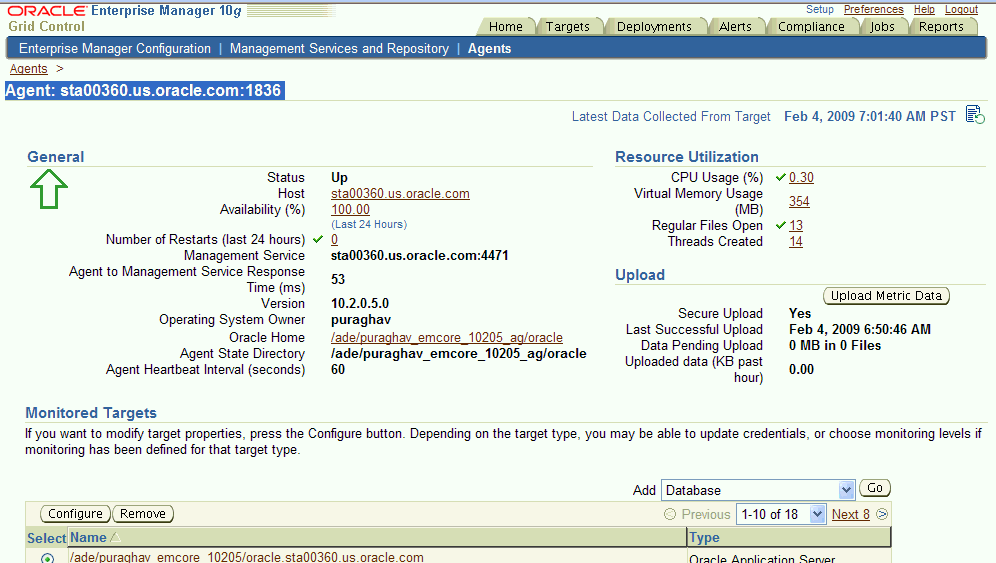
Task: Click the Virtual Memory Usage value 354
Action: coord(799,201)
